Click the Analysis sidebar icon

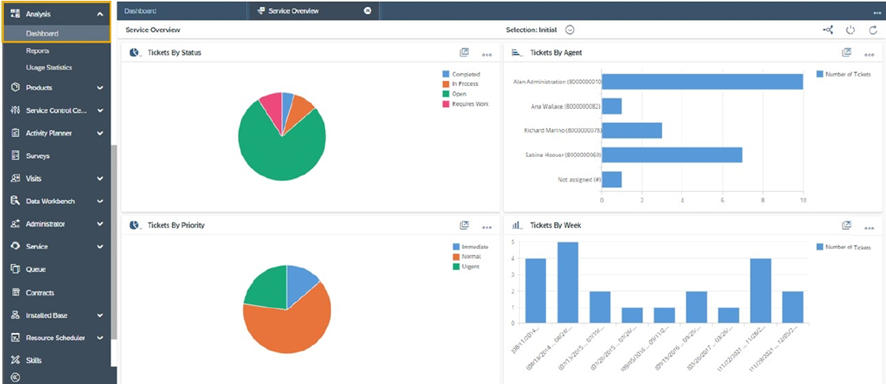[16, 14]
